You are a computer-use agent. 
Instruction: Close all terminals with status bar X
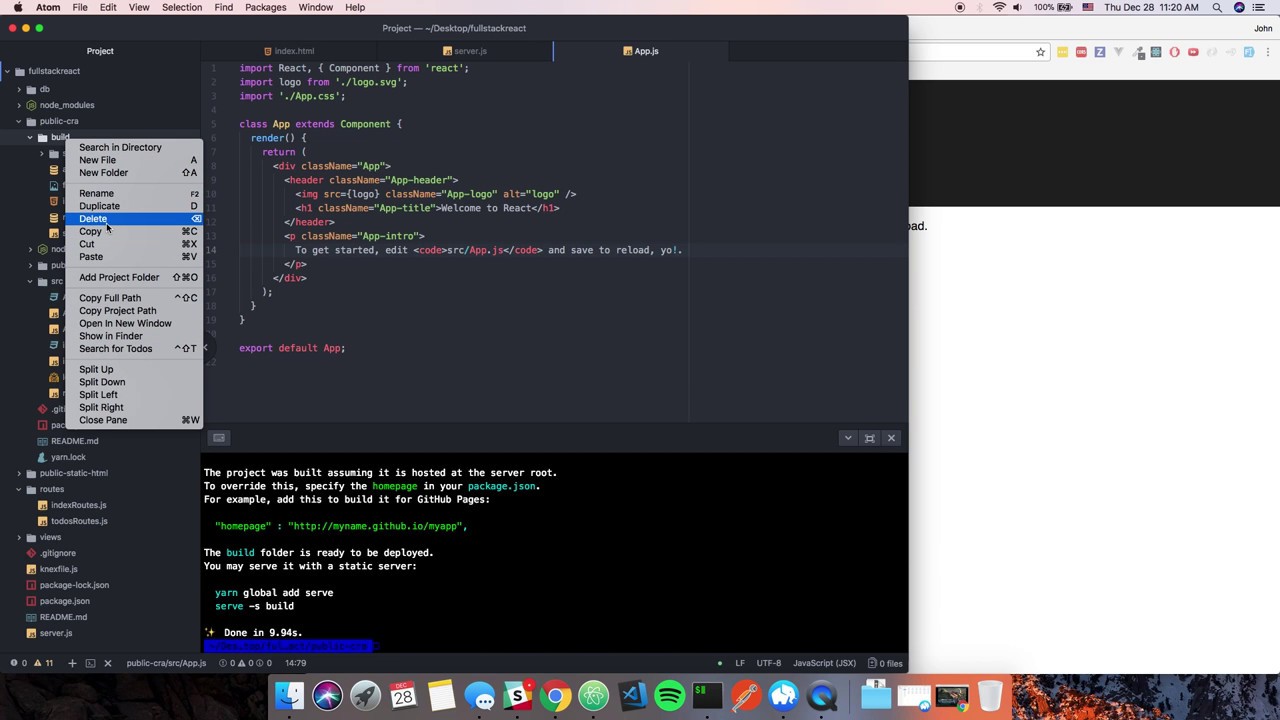(108, 663)
